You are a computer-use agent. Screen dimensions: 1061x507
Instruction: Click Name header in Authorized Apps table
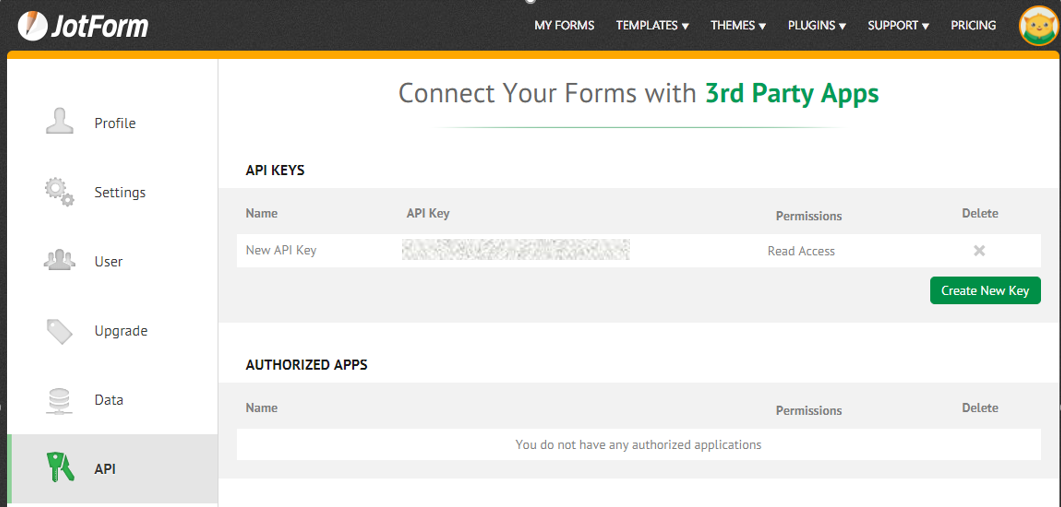tap(261, 408)
